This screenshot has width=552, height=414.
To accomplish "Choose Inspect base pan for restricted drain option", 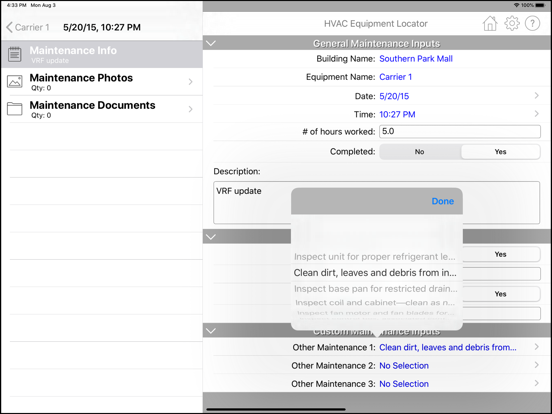I will pos(376,289).
